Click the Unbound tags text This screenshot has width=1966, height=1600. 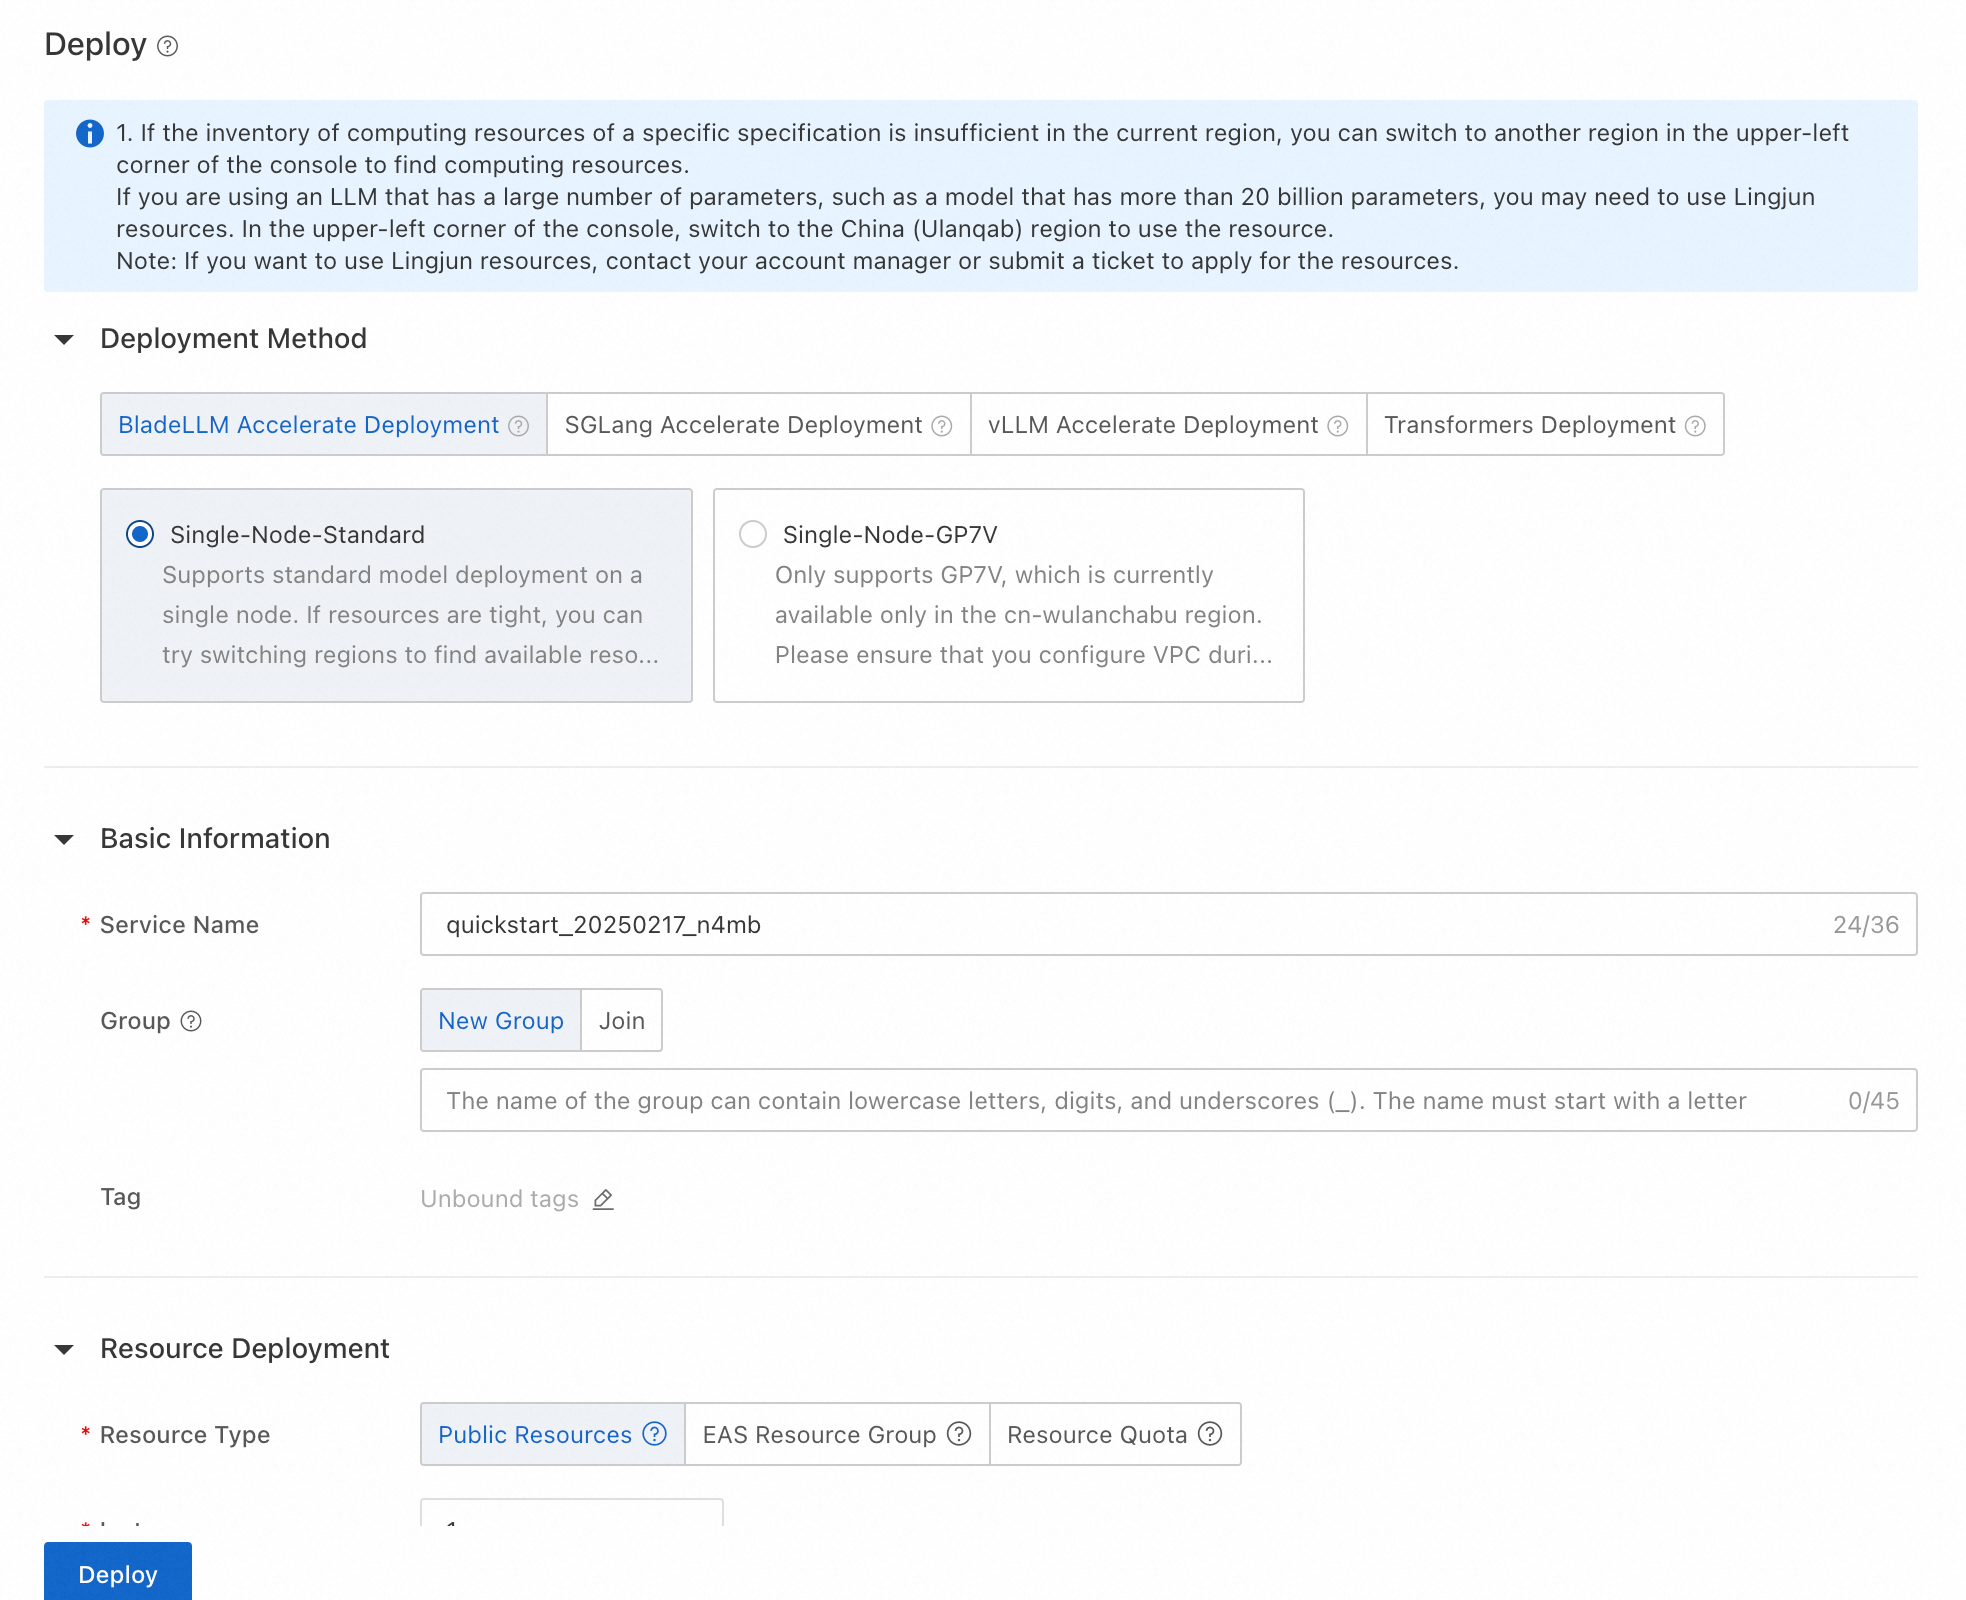[500, 1199]
